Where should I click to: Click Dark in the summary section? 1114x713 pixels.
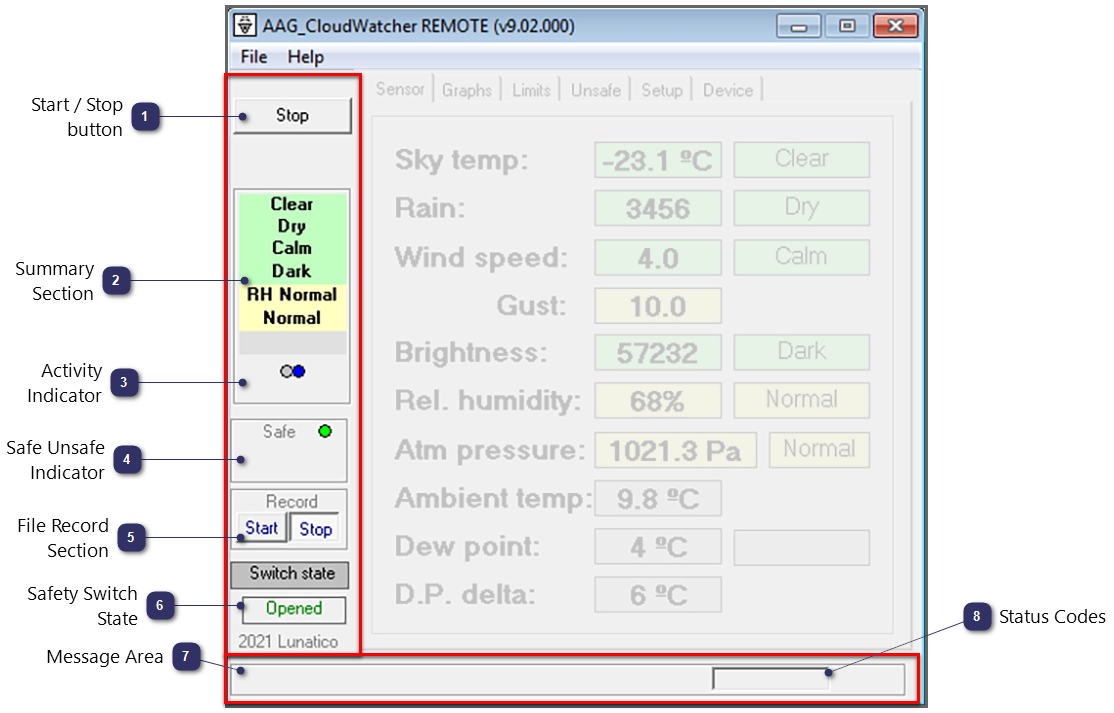(x=292, y=271)
